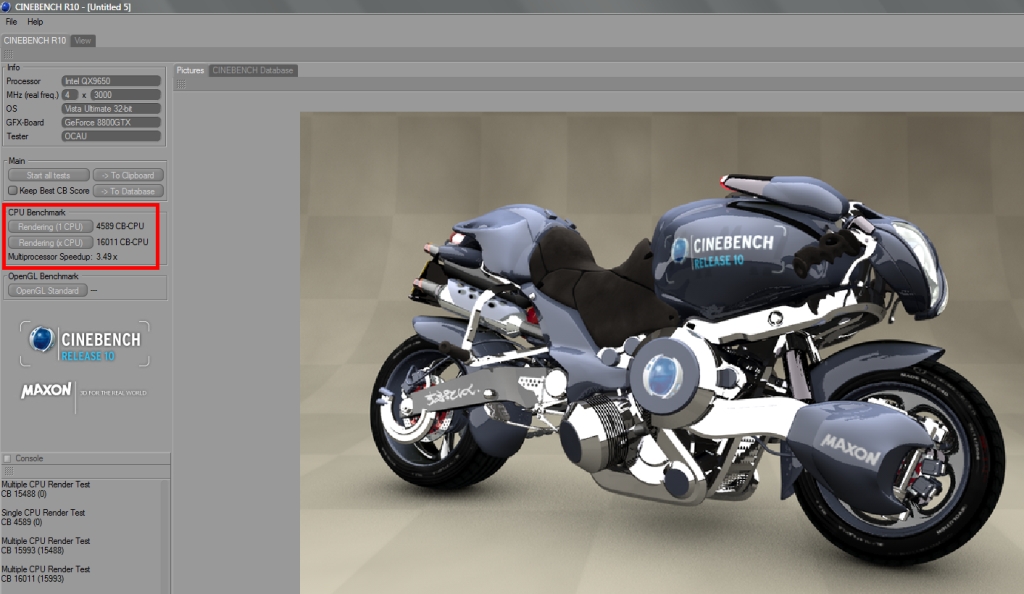Click console line CB 15993 (15488)
The width and height of the screenshot is (1024, 594).
click(33, 550)
